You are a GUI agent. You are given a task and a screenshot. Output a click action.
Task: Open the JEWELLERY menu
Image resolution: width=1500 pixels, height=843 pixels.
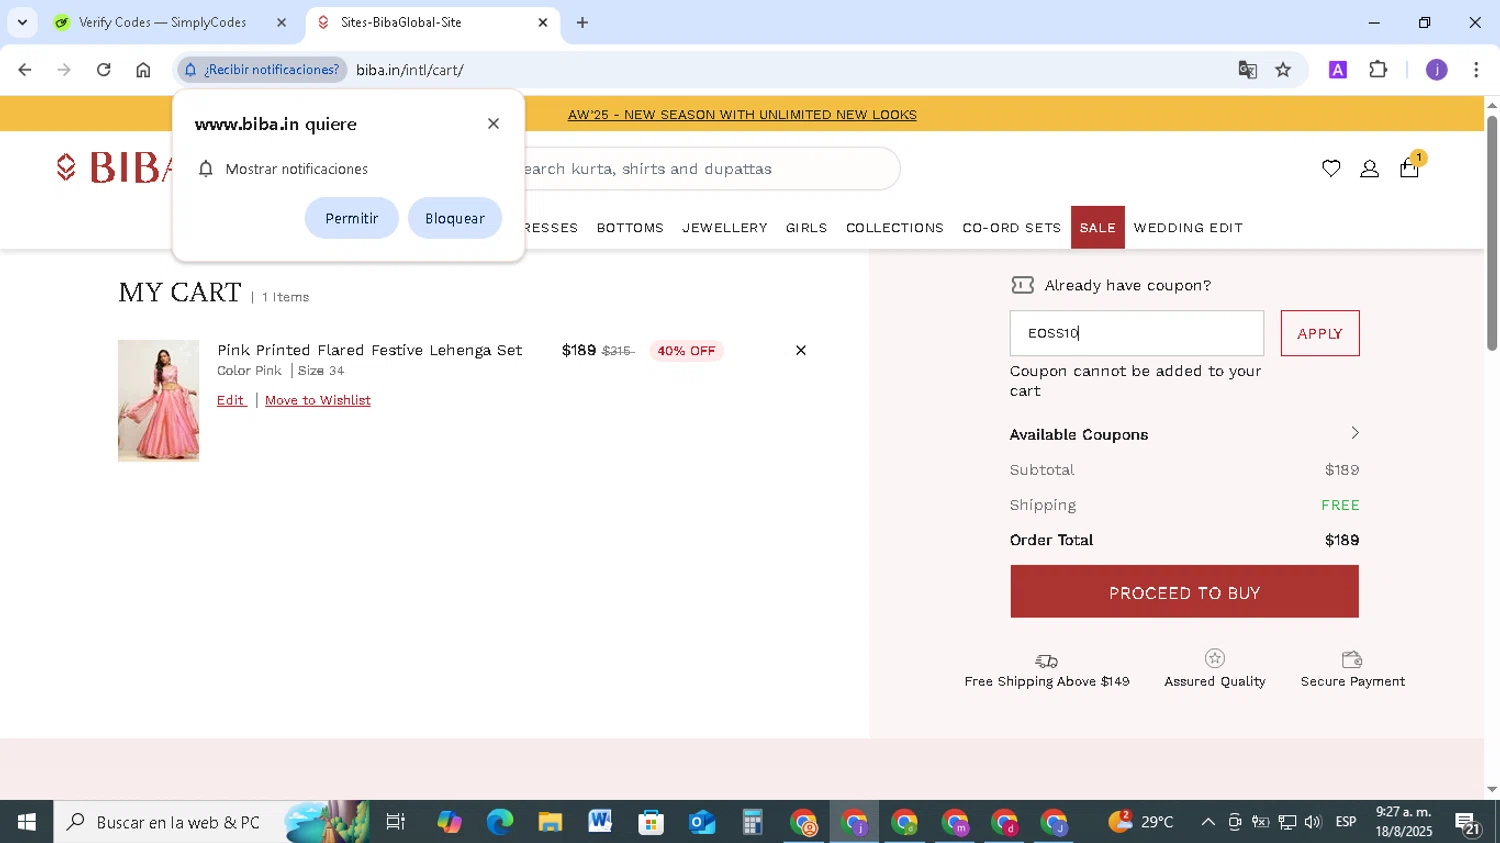pyautogui.click(x=725, y=228)
